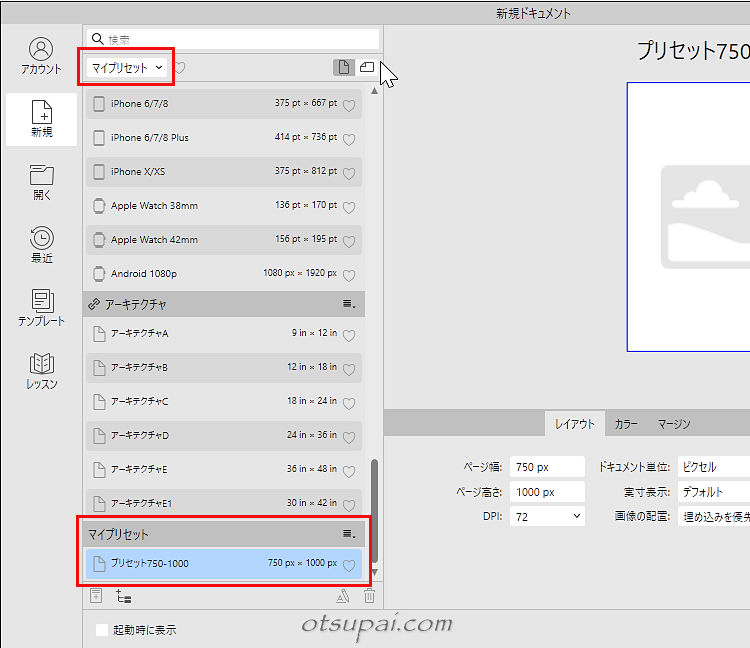Switch to the マージン tab

673,424
